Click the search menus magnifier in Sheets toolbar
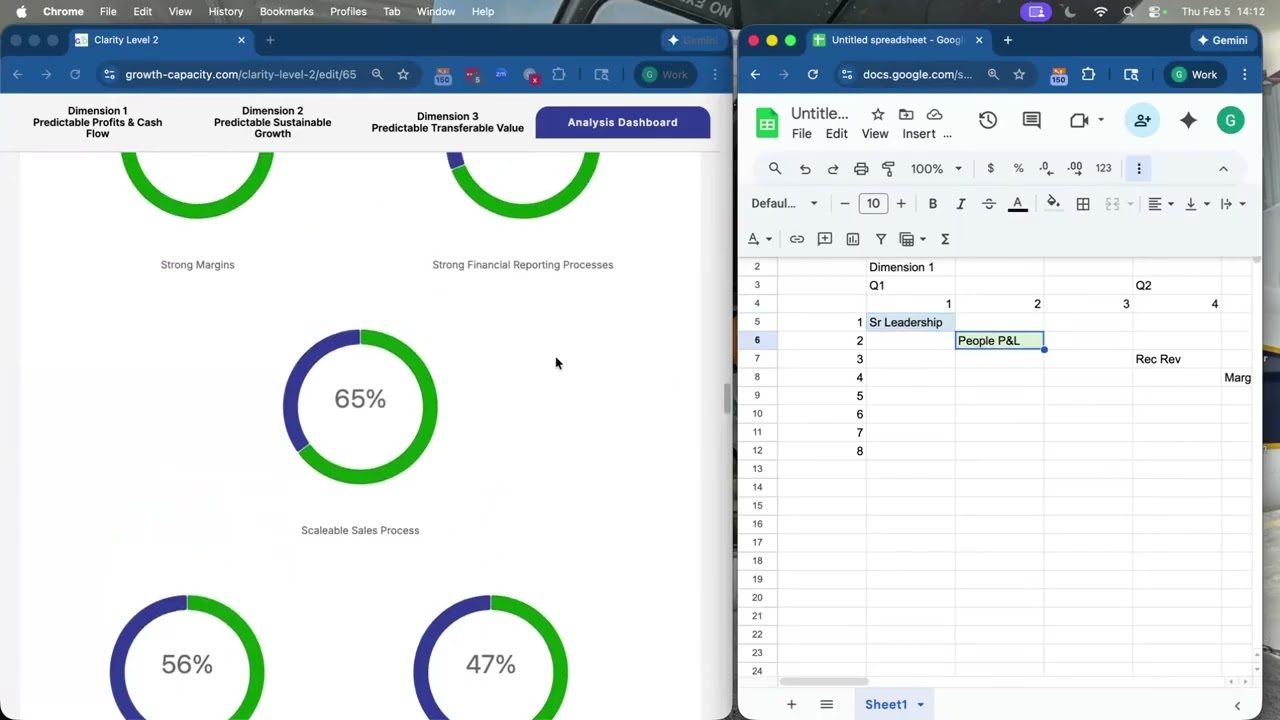Screen dimensions: 1280x720 pyautogui.click(x=775, y=168)
